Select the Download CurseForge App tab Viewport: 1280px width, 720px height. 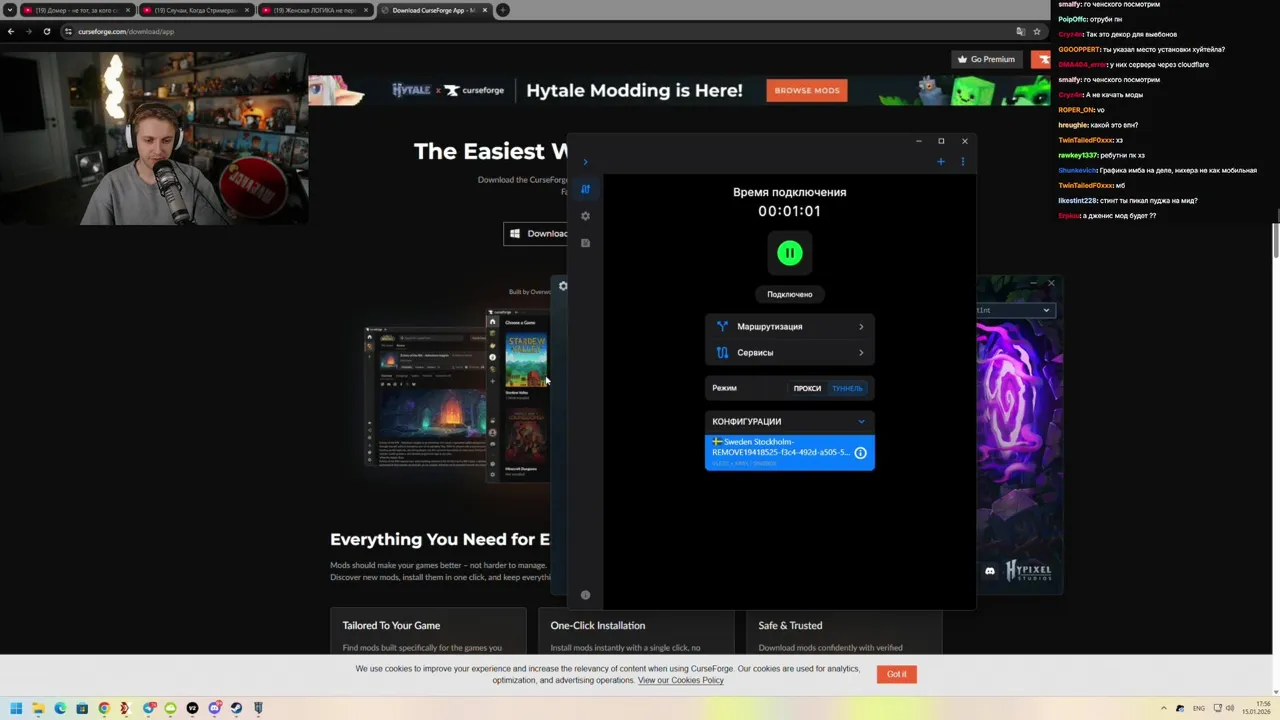(x=433, y=10)
